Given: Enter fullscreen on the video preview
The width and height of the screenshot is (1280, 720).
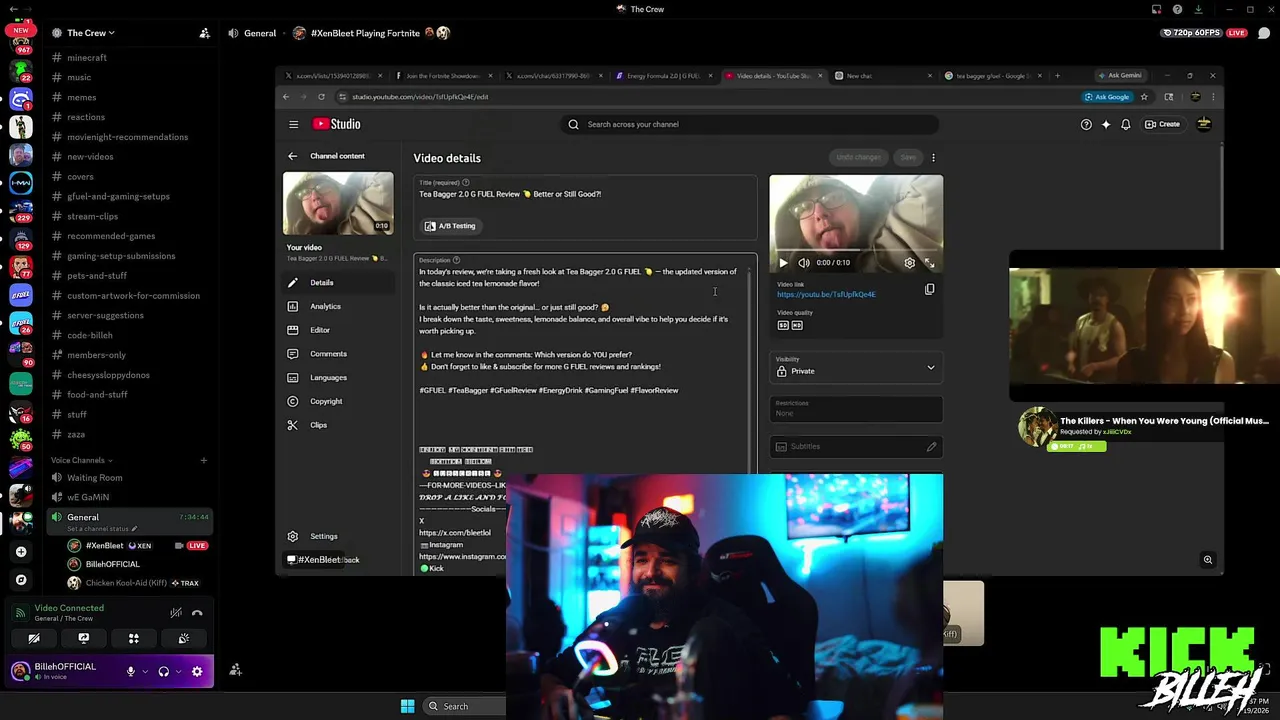Looking at the screenshot, I should pos(929,263).
